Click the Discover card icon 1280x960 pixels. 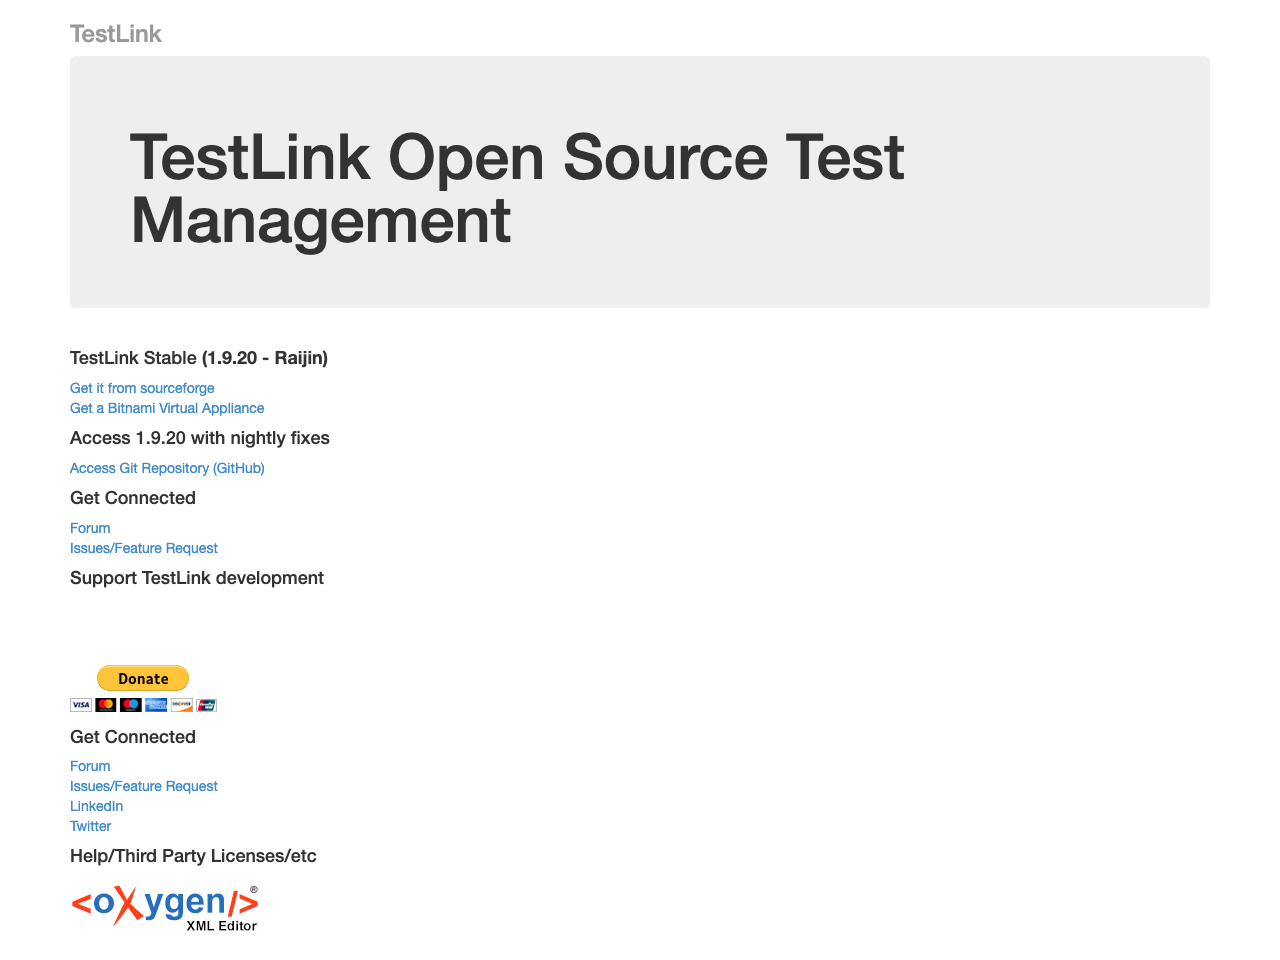(182, 705)
